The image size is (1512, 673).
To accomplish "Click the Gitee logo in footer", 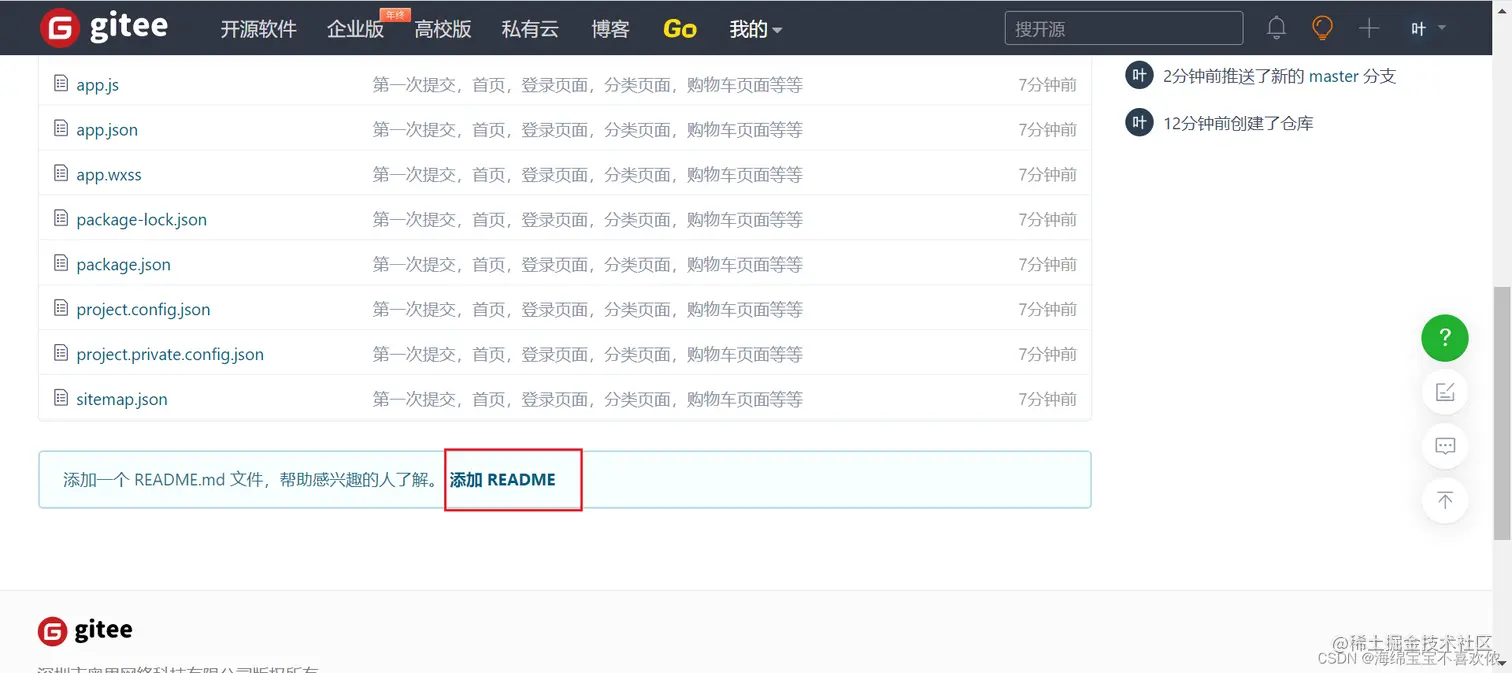I will tap(85, 631).
